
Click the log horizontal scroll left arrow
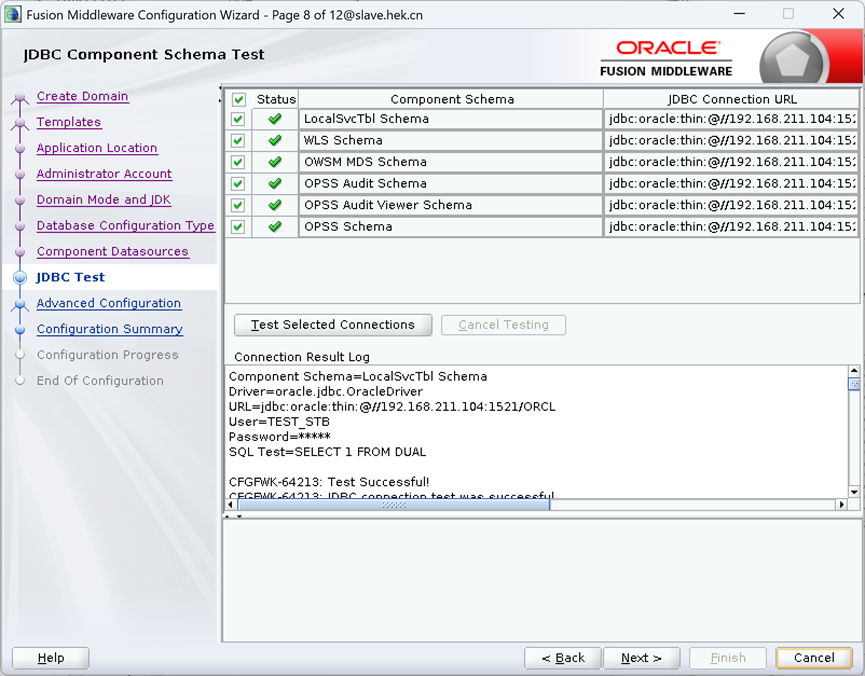(x=231, y=504)
